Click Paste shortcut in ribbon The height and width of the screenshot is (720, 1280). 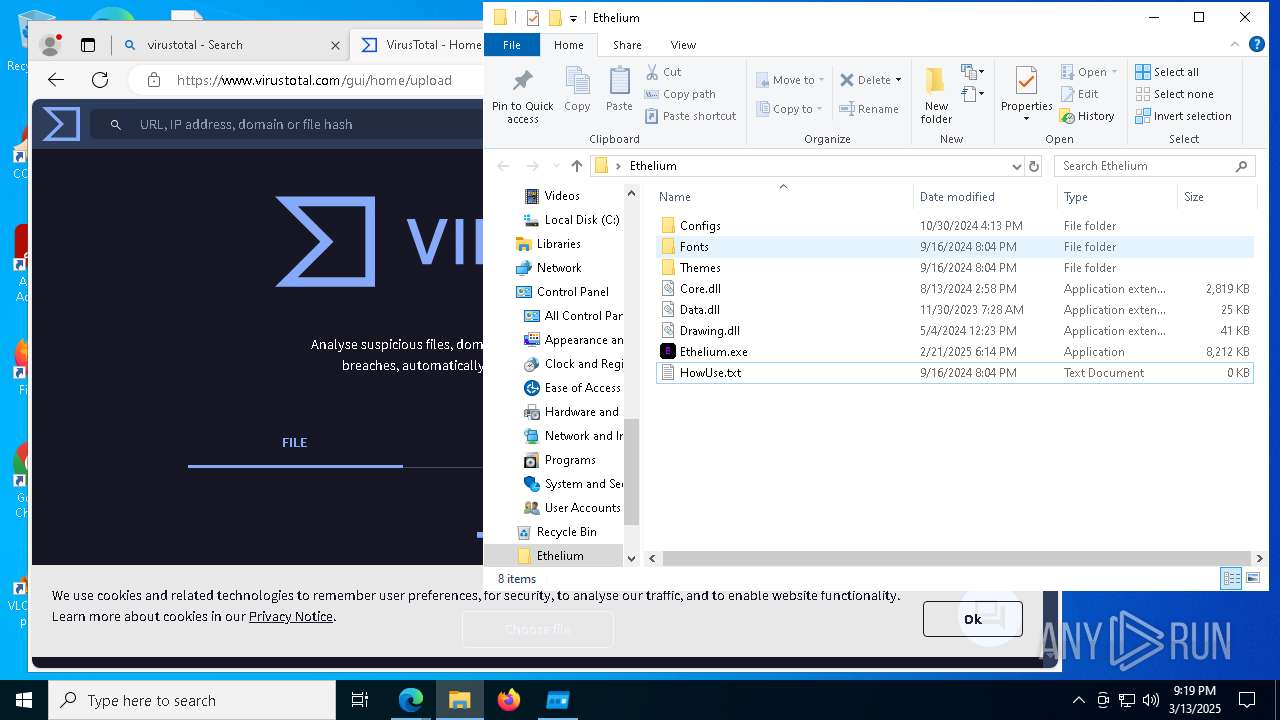(x=690, y=116)
